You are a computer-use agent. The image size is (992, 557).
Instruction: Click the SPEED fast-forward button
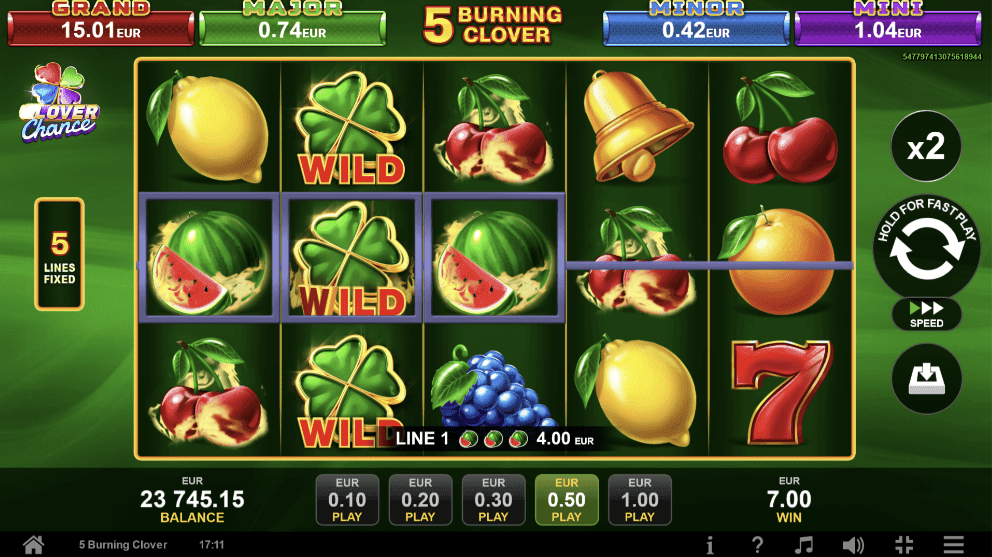point(926,315)
